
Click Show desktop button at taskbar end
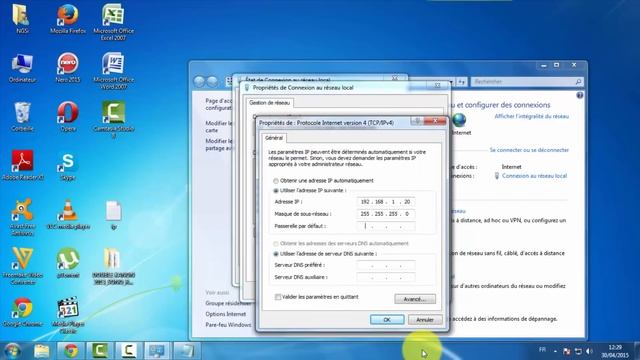coord(637,351)
